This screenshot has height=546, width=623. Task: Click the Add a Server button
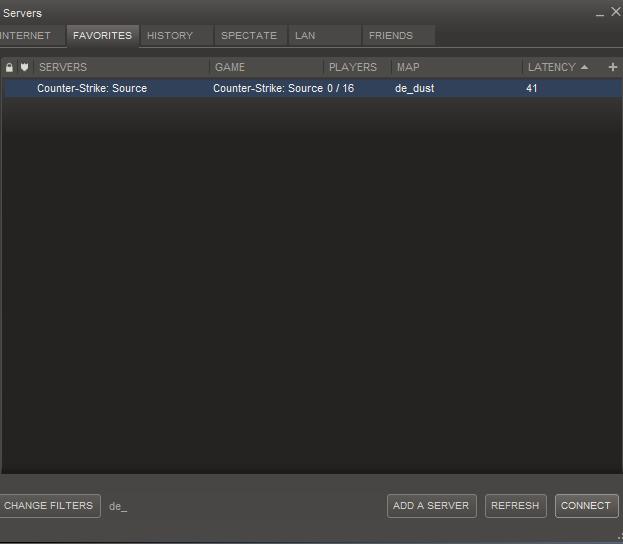point(431,505)
